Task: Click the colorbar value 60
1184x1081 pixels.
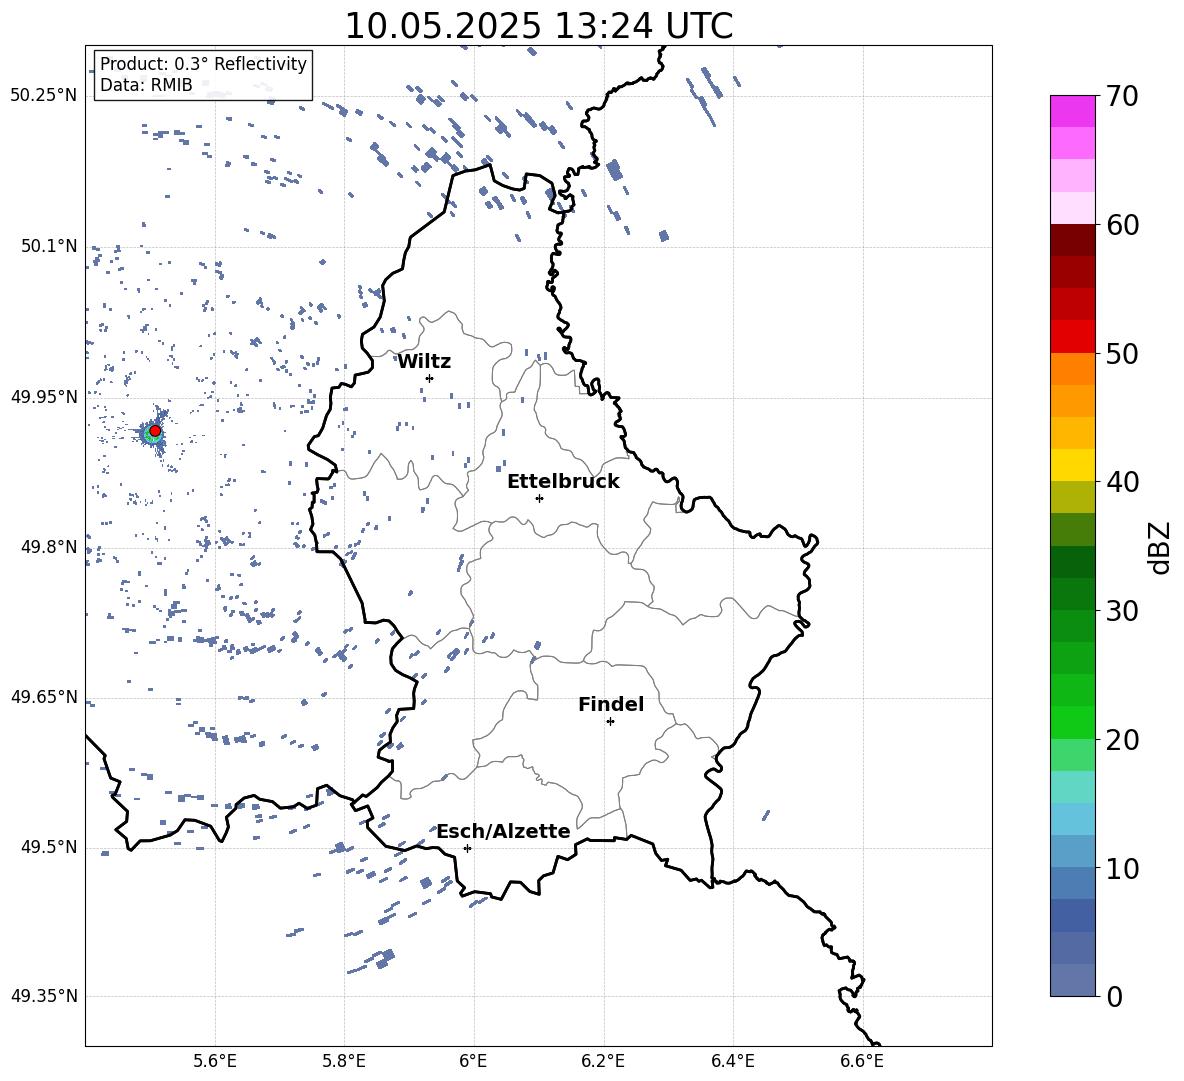Action: click(x=1122, y=225)
